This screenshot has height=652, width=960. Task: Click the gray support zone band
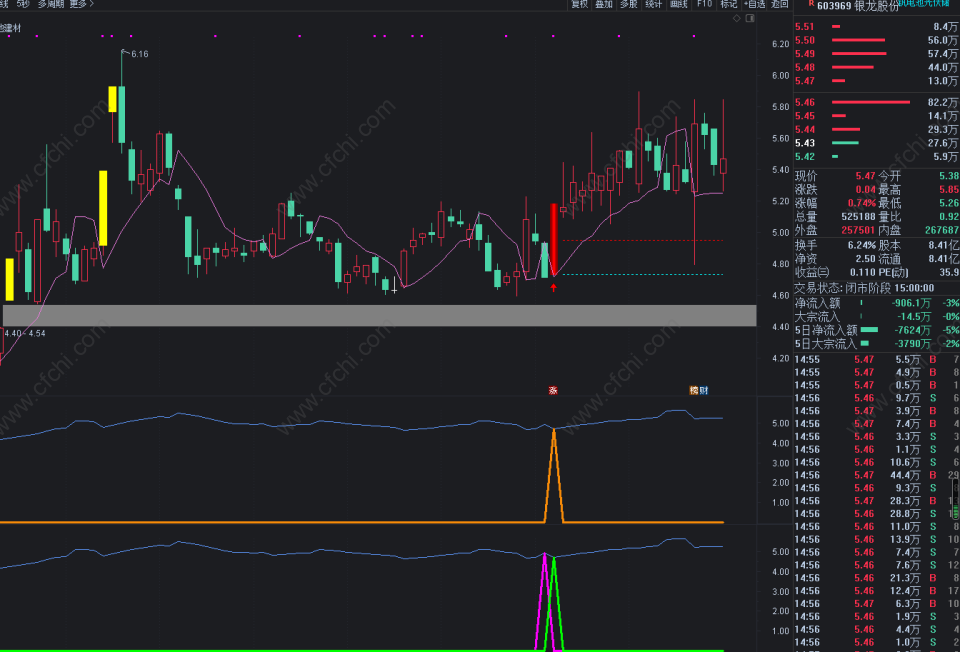[380, 315]
